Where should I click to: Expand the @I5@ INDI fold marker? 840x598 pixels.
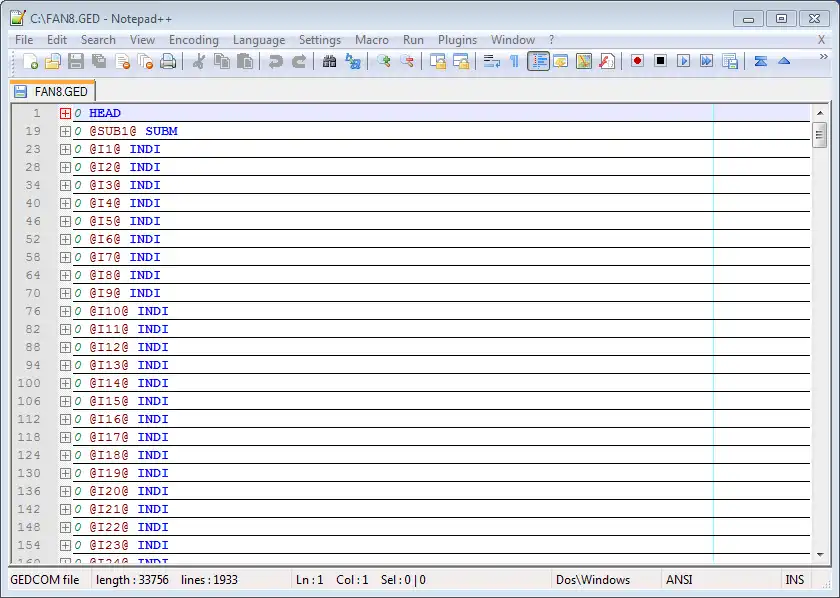(x=65, y=221)
